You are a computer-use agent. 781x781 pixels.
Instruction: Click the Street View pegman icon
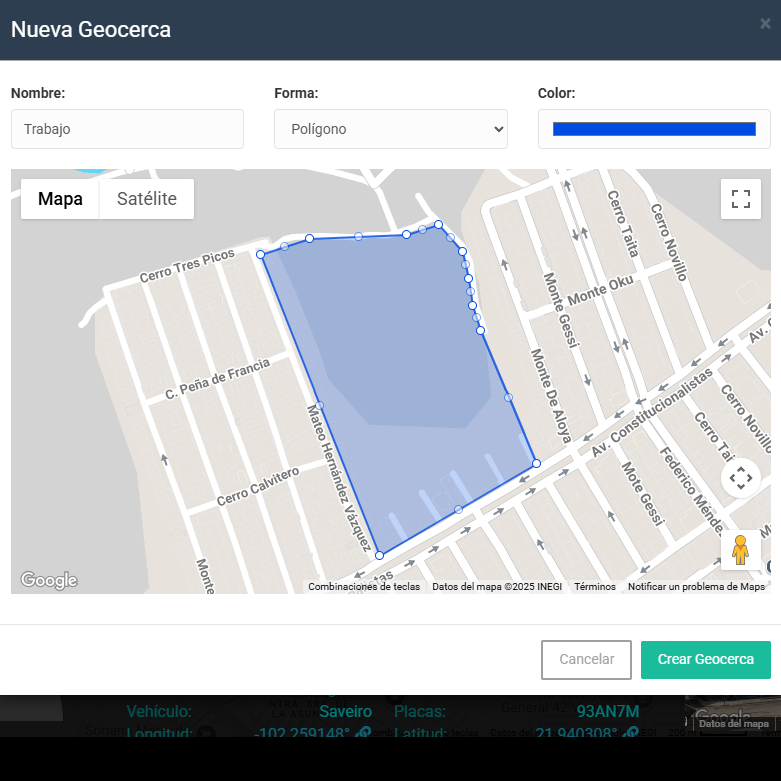tap(740, 549)
